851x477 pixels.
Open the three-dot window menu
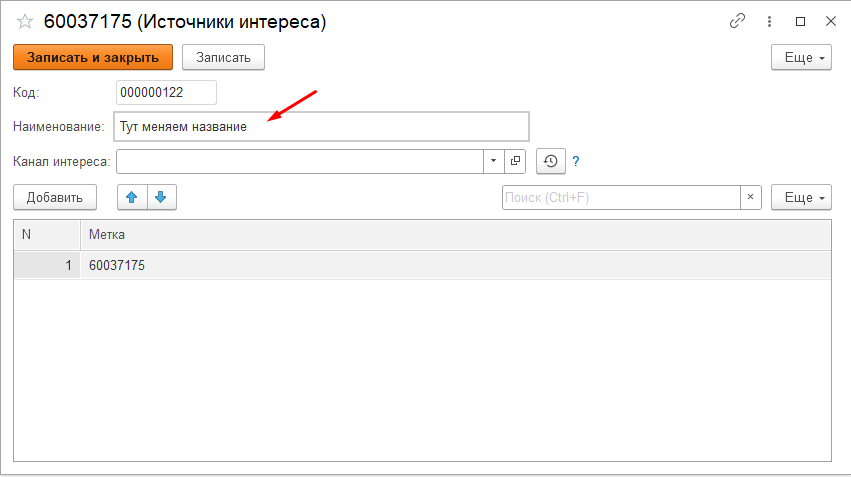coord(769,21)
